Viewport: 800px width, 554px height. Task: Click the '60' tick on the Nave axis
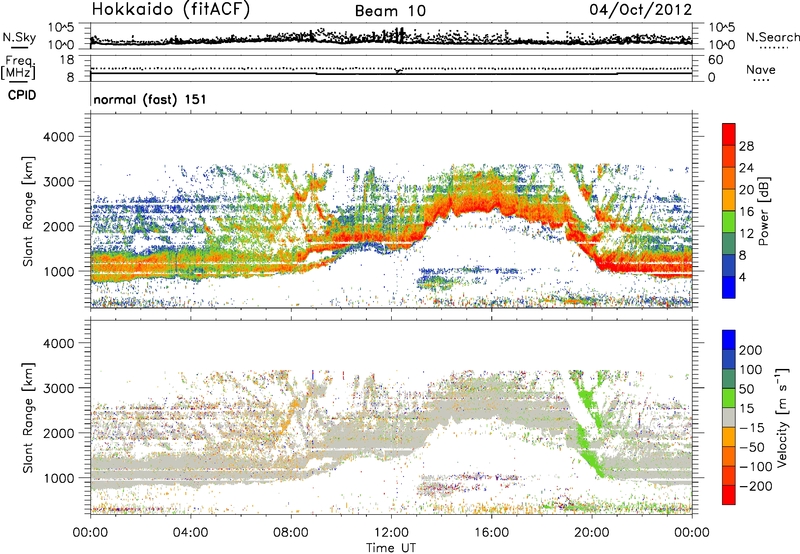tap(715, 60)
